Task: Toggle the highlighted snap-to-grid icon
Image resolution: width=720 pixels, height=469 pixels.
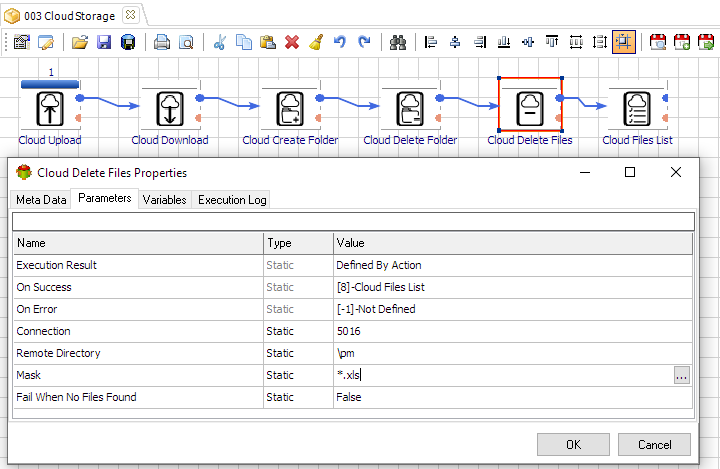Action: click(624, 42)
